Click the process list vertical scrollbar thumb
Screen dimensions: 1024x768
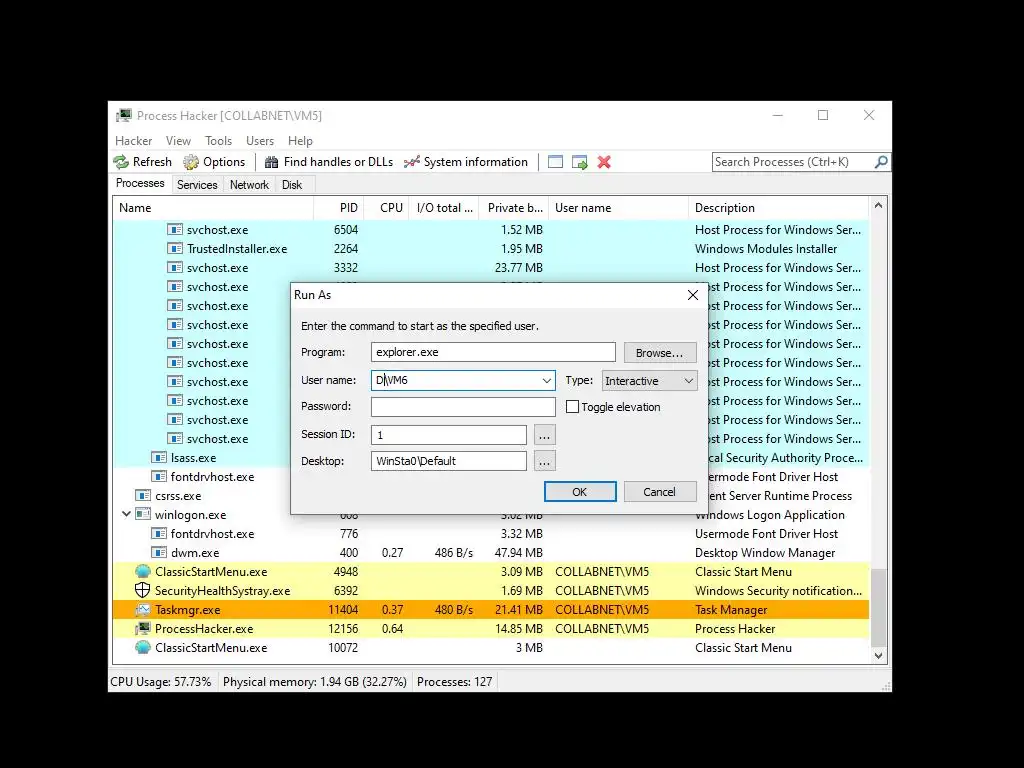pyautogui.click(x=879, y=607)
